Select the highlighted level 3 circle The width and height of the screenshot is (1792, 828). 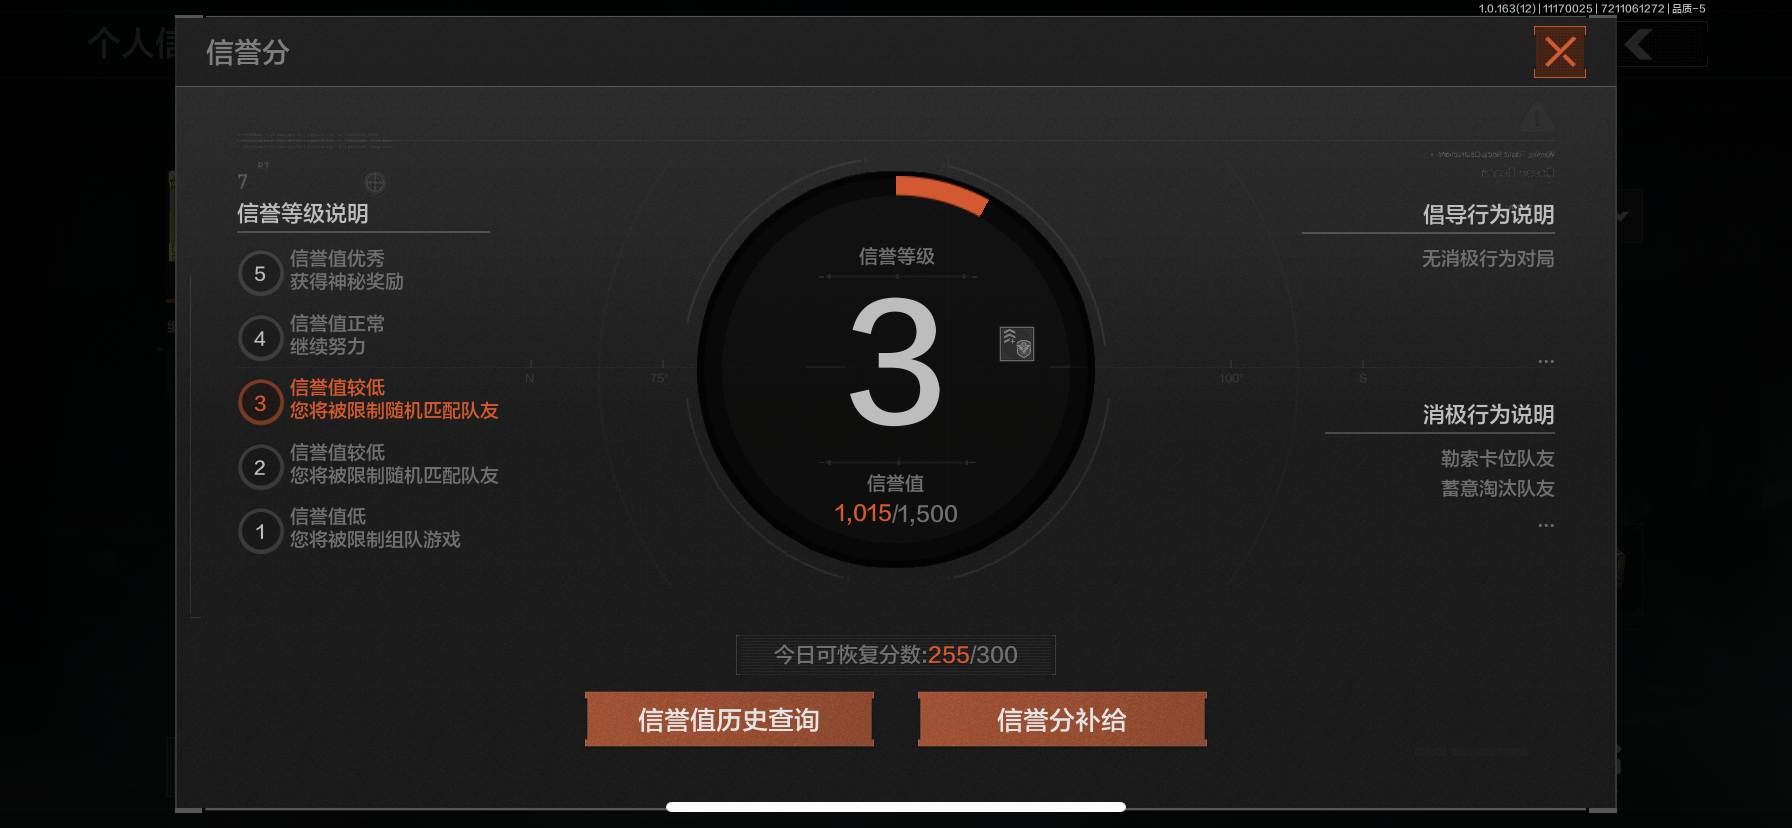(260, 403)
